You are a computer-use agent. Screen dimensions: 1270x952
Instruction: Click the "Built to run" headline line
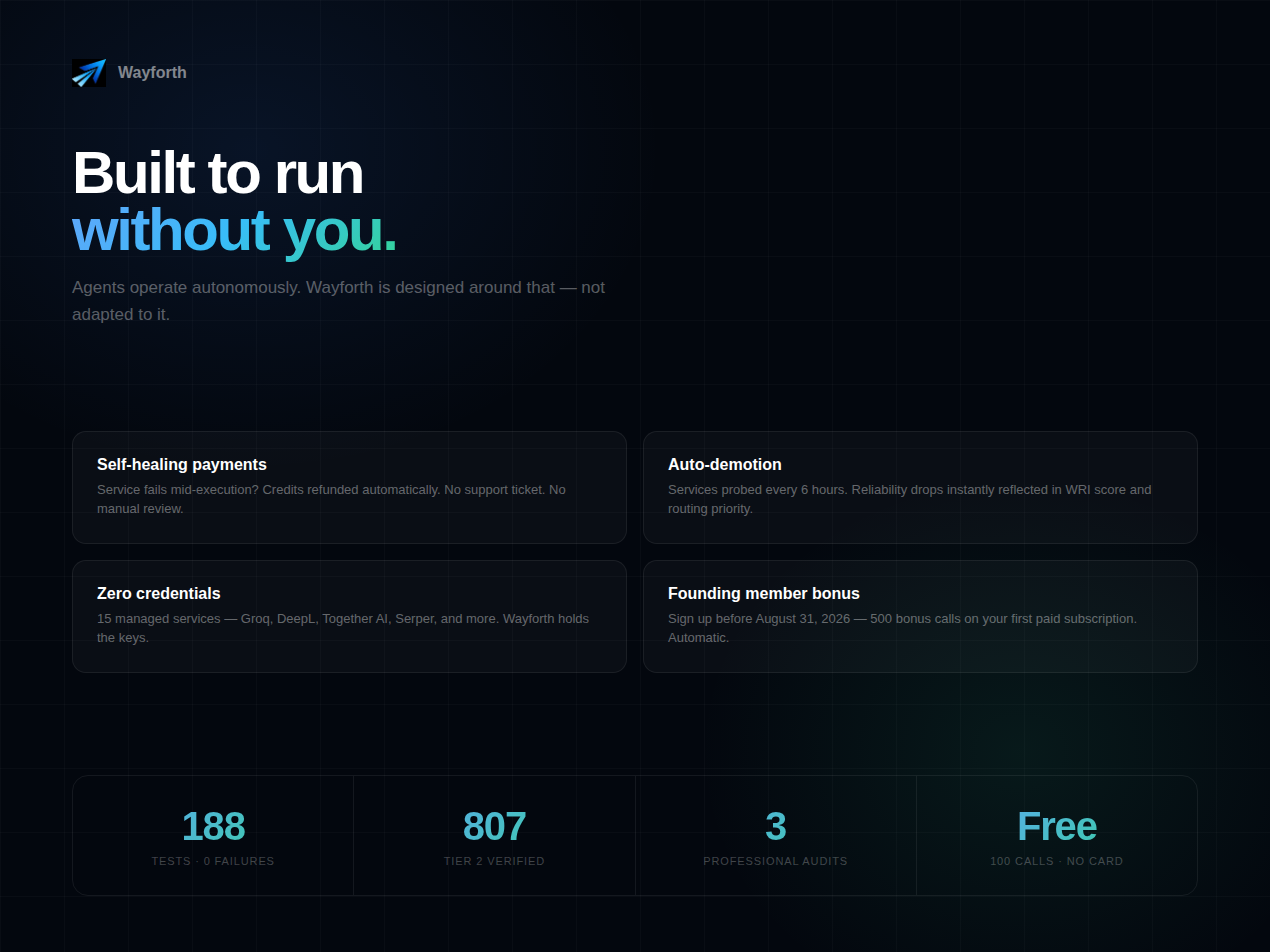click(x=218, y=172)
